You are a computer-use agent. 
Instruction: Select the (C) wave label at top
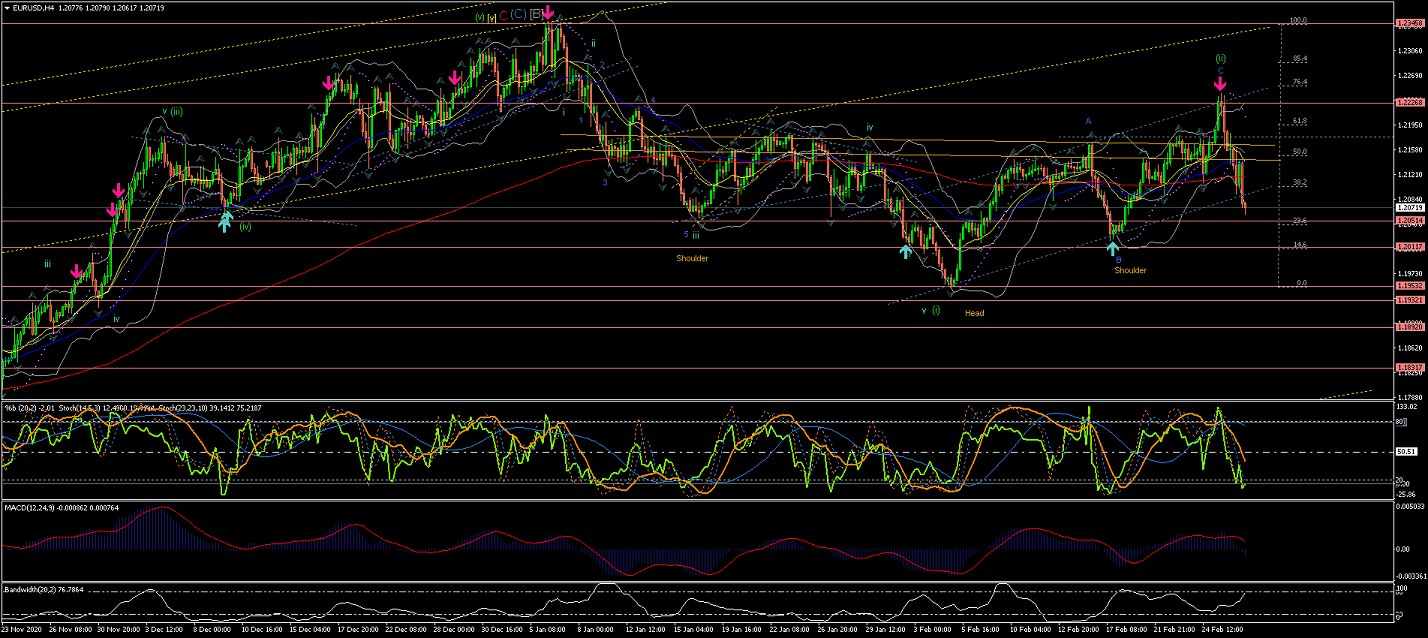coord(518,14)
